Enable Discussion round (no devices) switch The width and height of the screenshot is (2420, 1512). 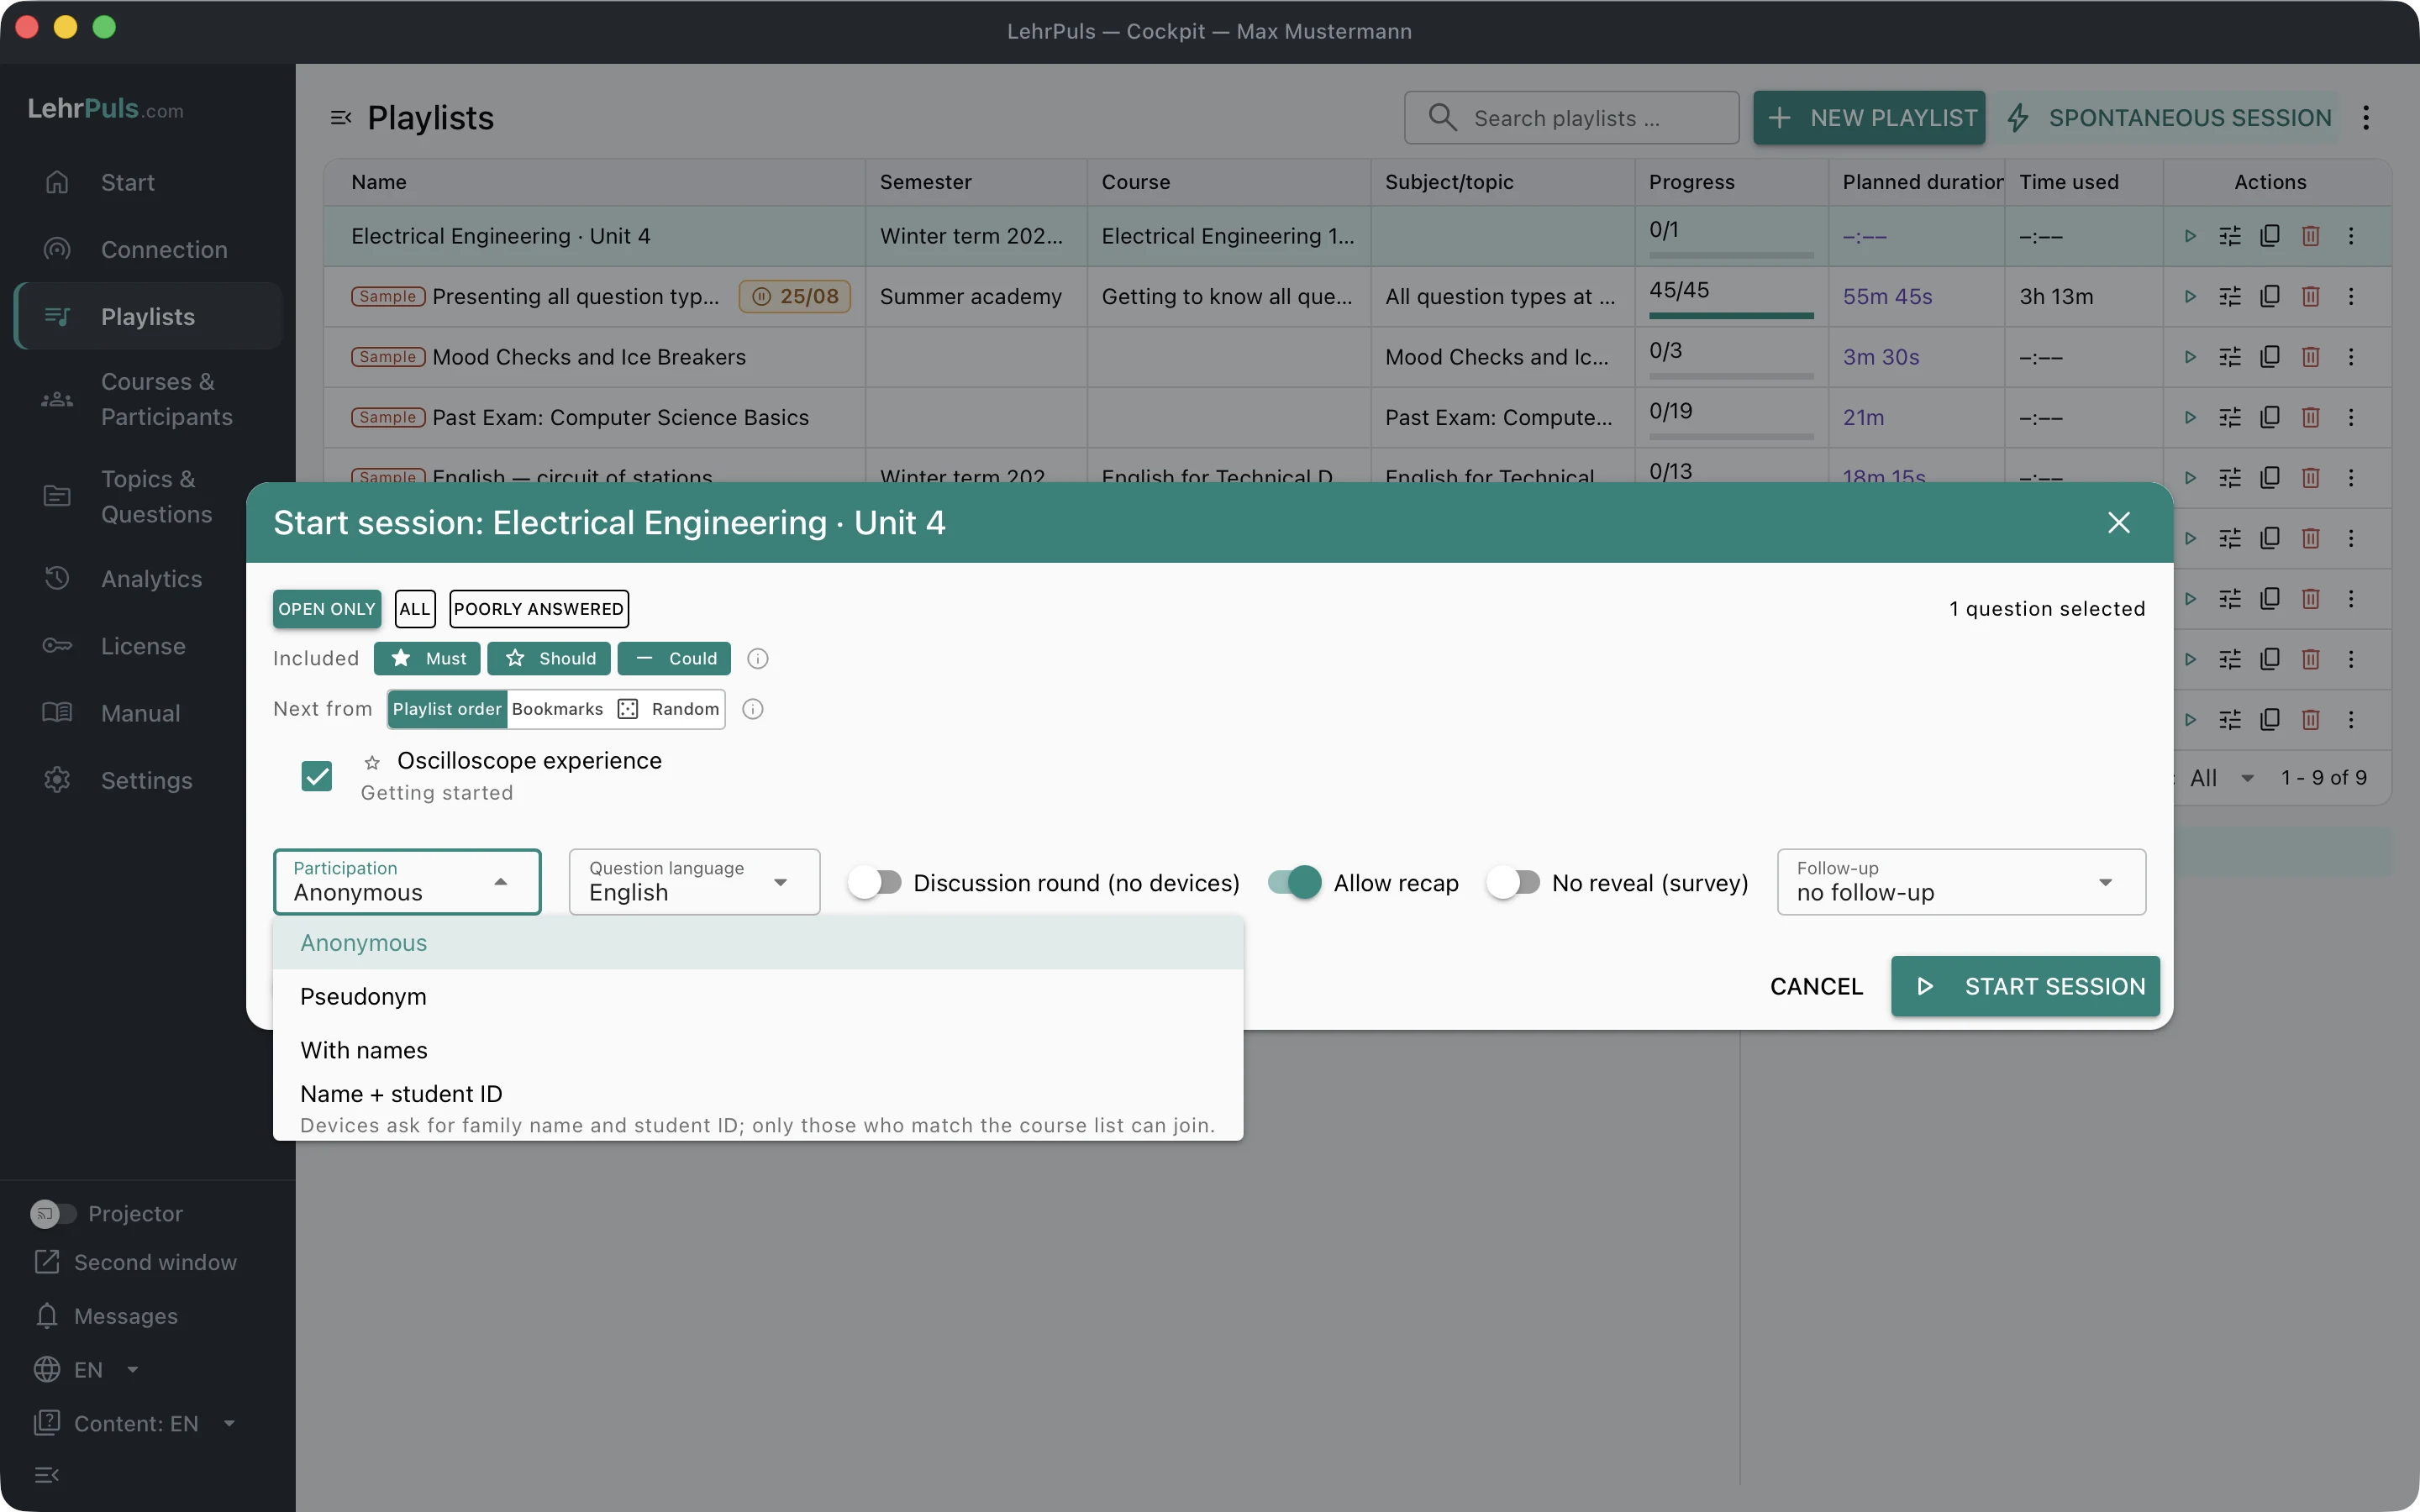875,882
